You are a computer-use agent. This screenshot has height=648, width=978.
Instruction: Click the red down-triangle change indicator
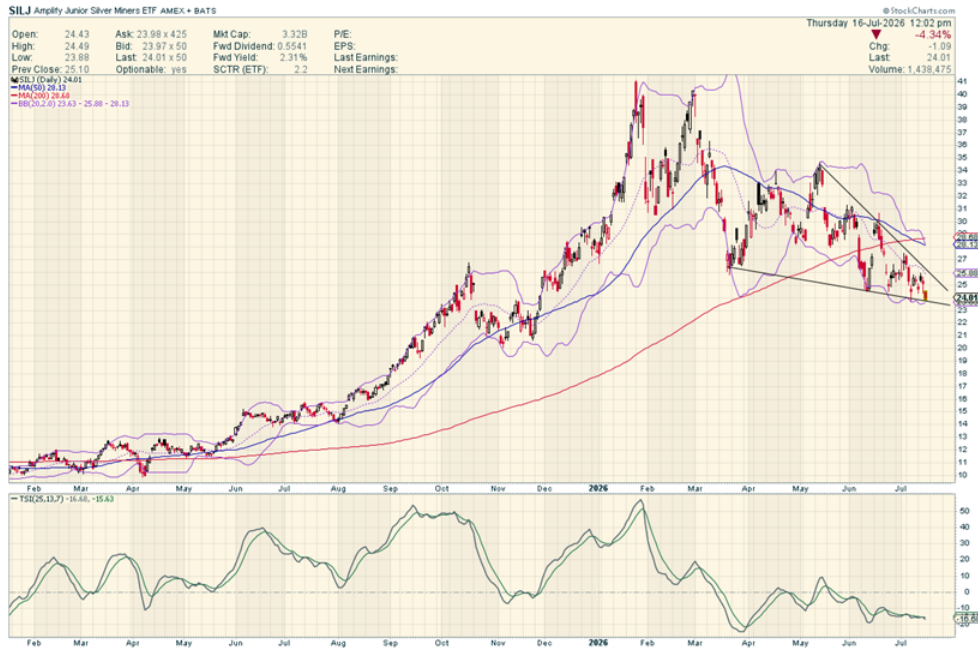[x=876, y=35]
